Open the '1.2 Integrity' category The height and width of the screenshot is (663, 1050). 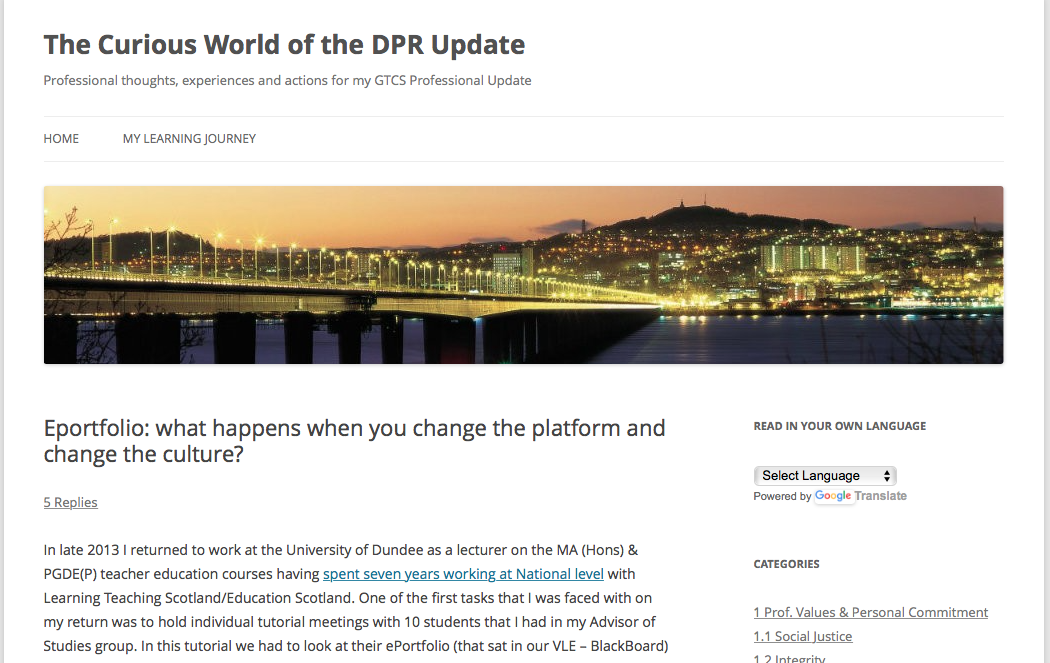click(789, 658)
